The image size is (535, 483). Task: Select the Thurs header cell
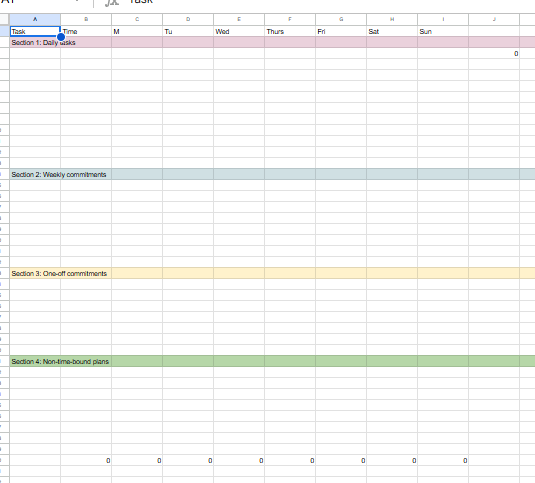290,31
